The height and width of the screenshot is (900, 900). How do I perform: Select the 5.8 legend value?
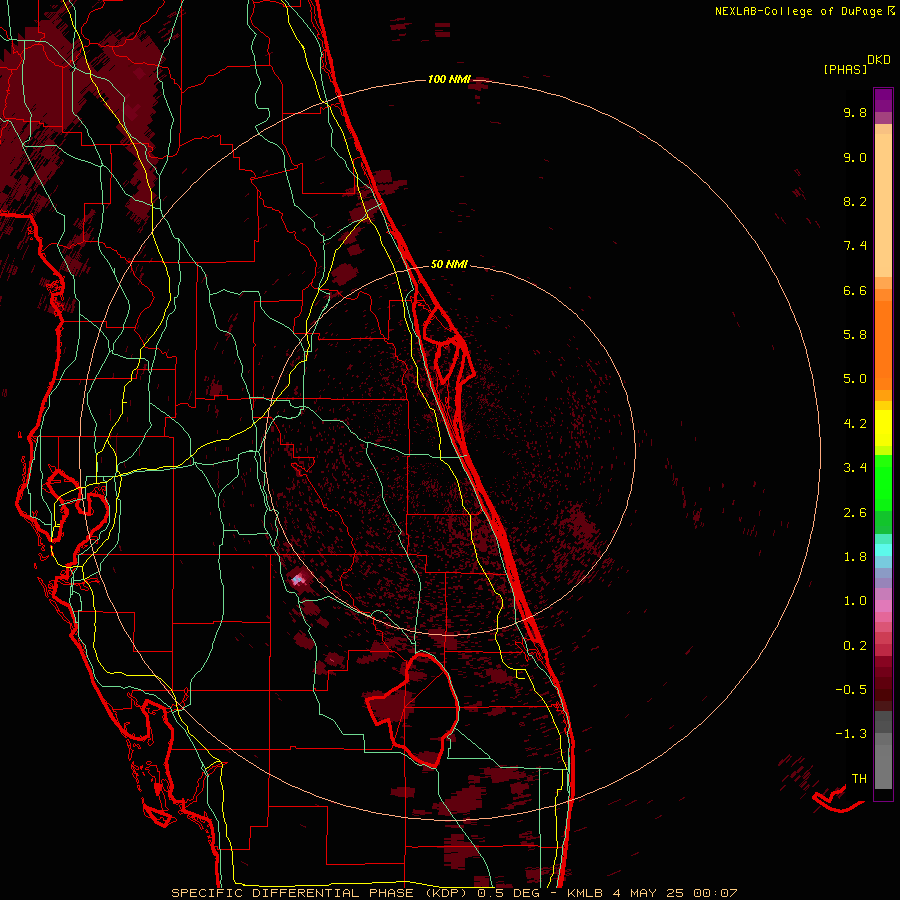(x=855, y=335)
